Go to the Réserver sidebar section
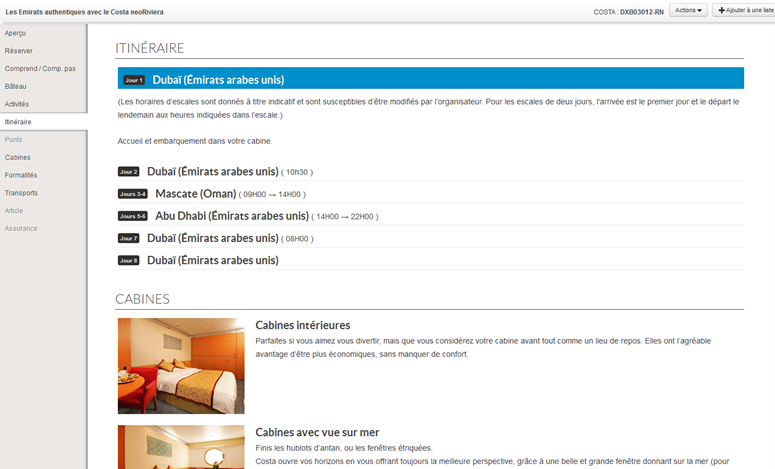Screen dimensions: 775x469 [18, 50]
